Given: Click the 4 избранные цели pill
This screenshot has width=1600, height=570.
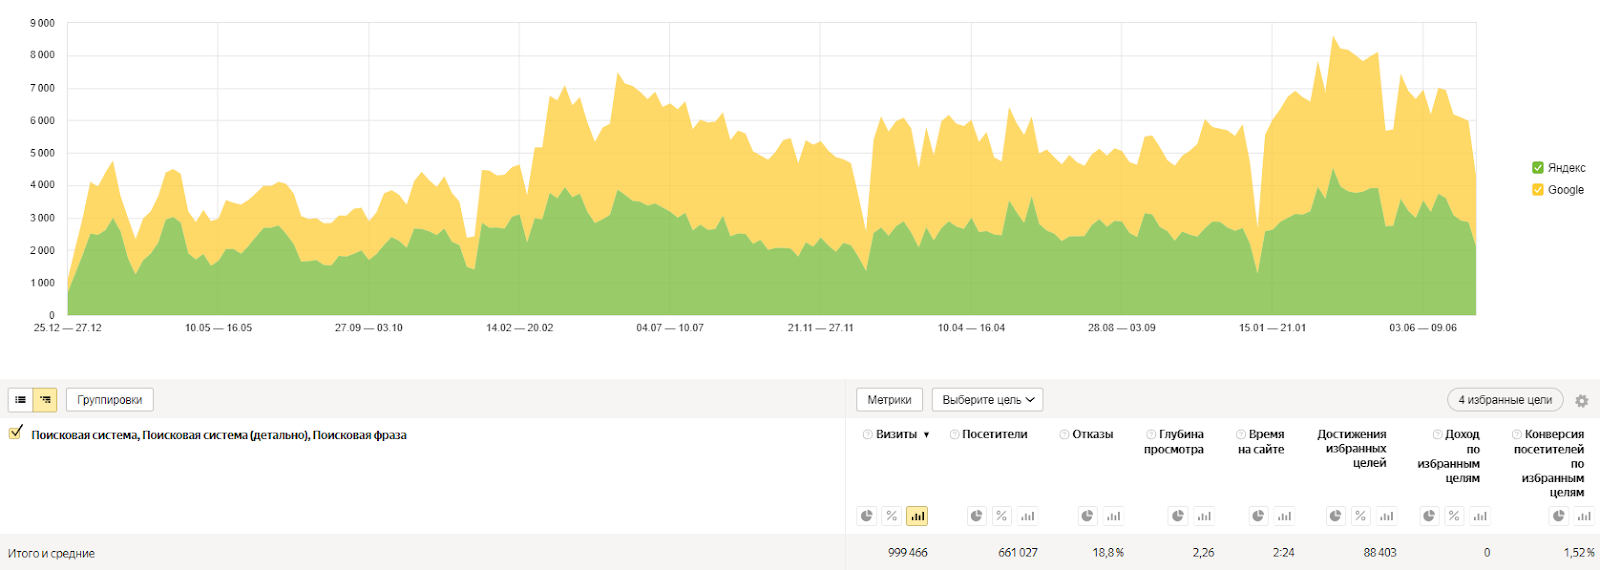Looking at the screenshot, I should coord(1504,400).
